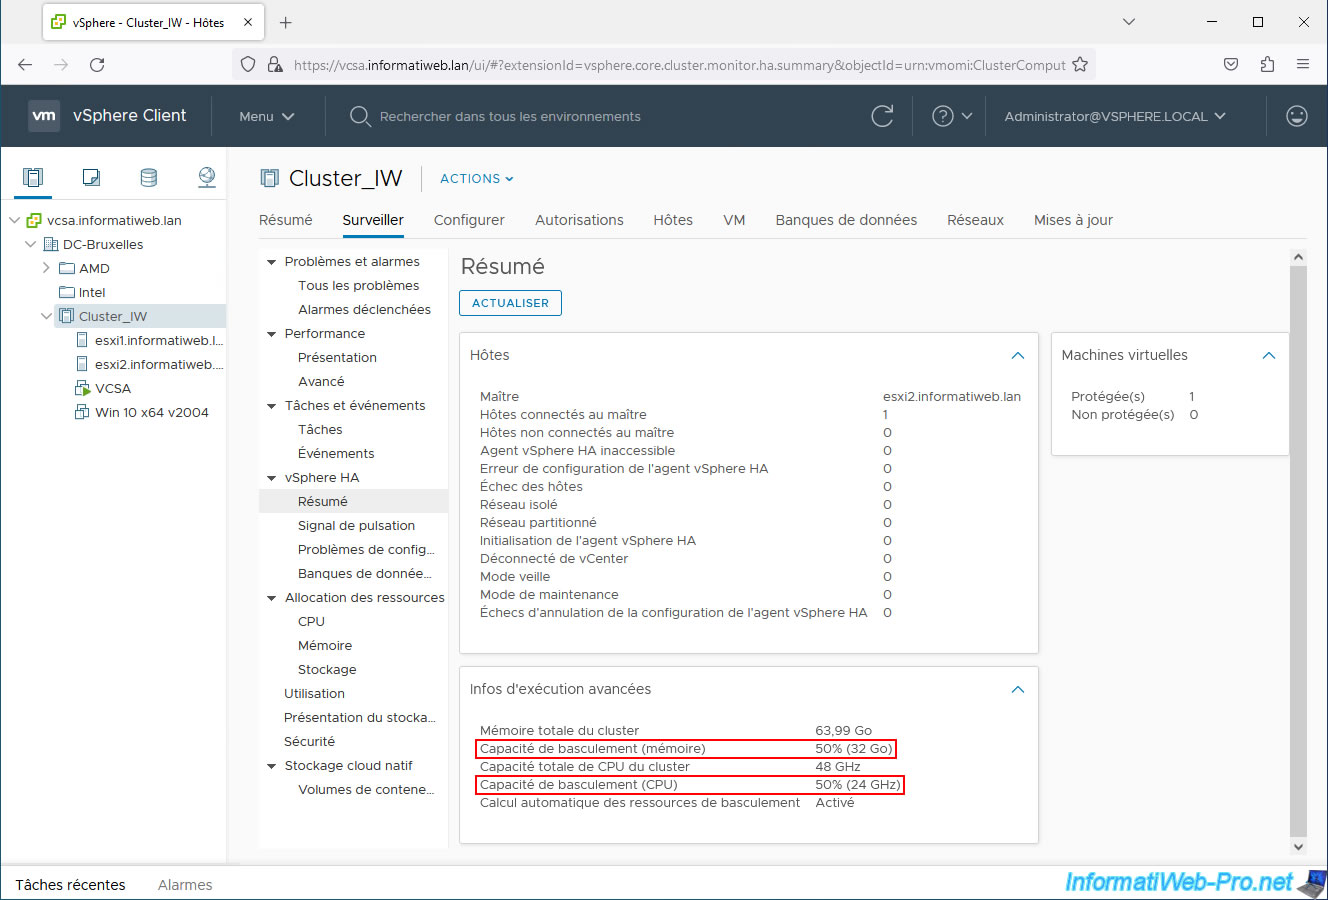
Task: Click the vSphere refresh icon in header
Action: pyautogui.click(x=882, y=116)
